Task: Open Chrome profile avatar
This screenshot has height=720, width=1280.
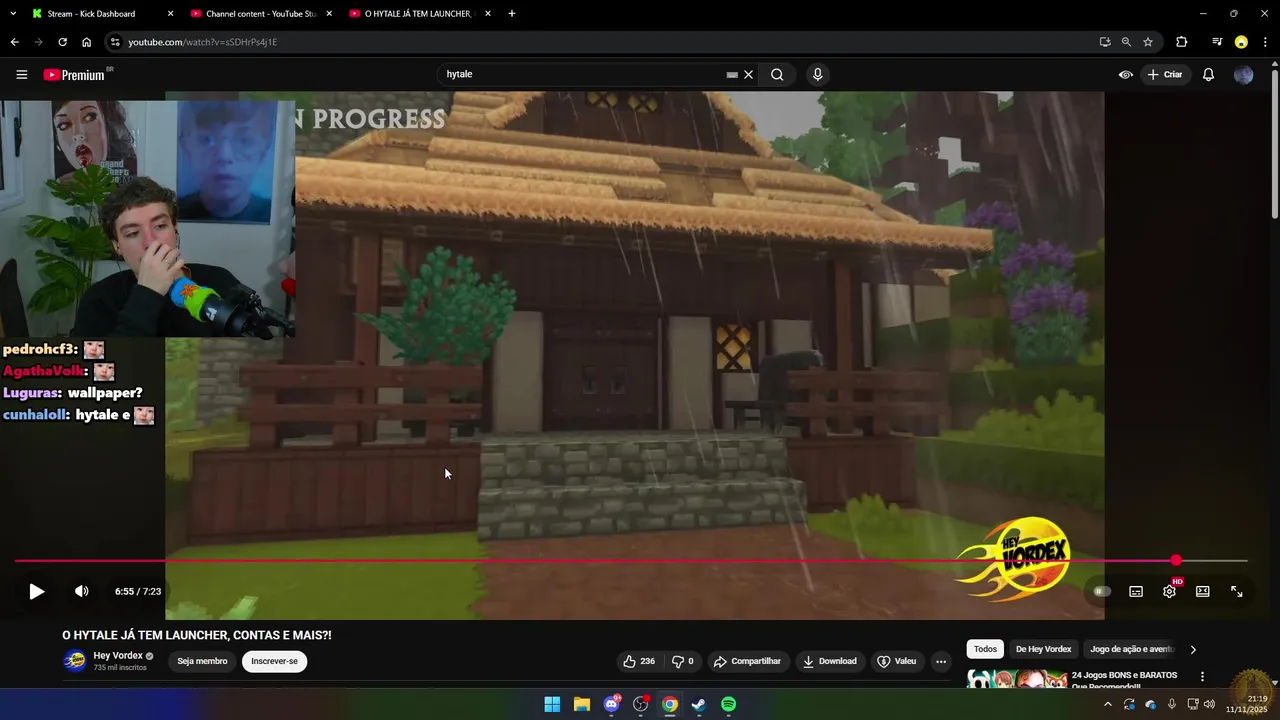Action: [1241, 42]
